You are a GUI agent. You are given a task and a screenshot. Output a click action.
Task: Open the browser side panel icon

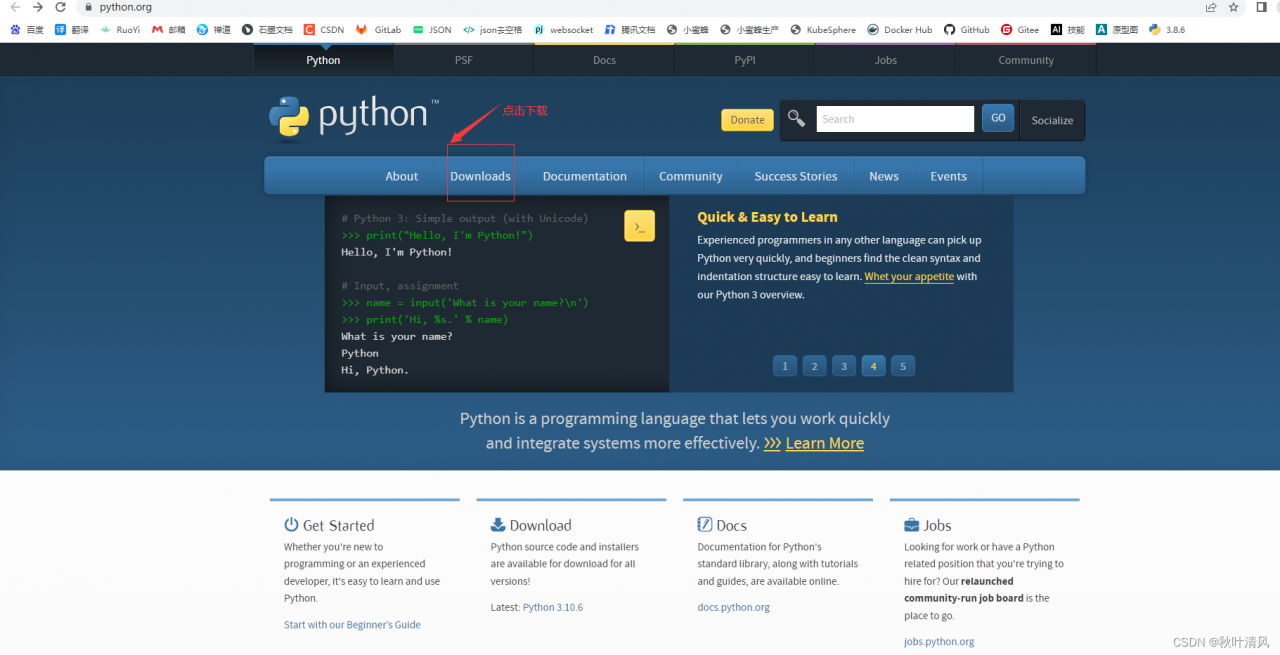click(1262, 7)
